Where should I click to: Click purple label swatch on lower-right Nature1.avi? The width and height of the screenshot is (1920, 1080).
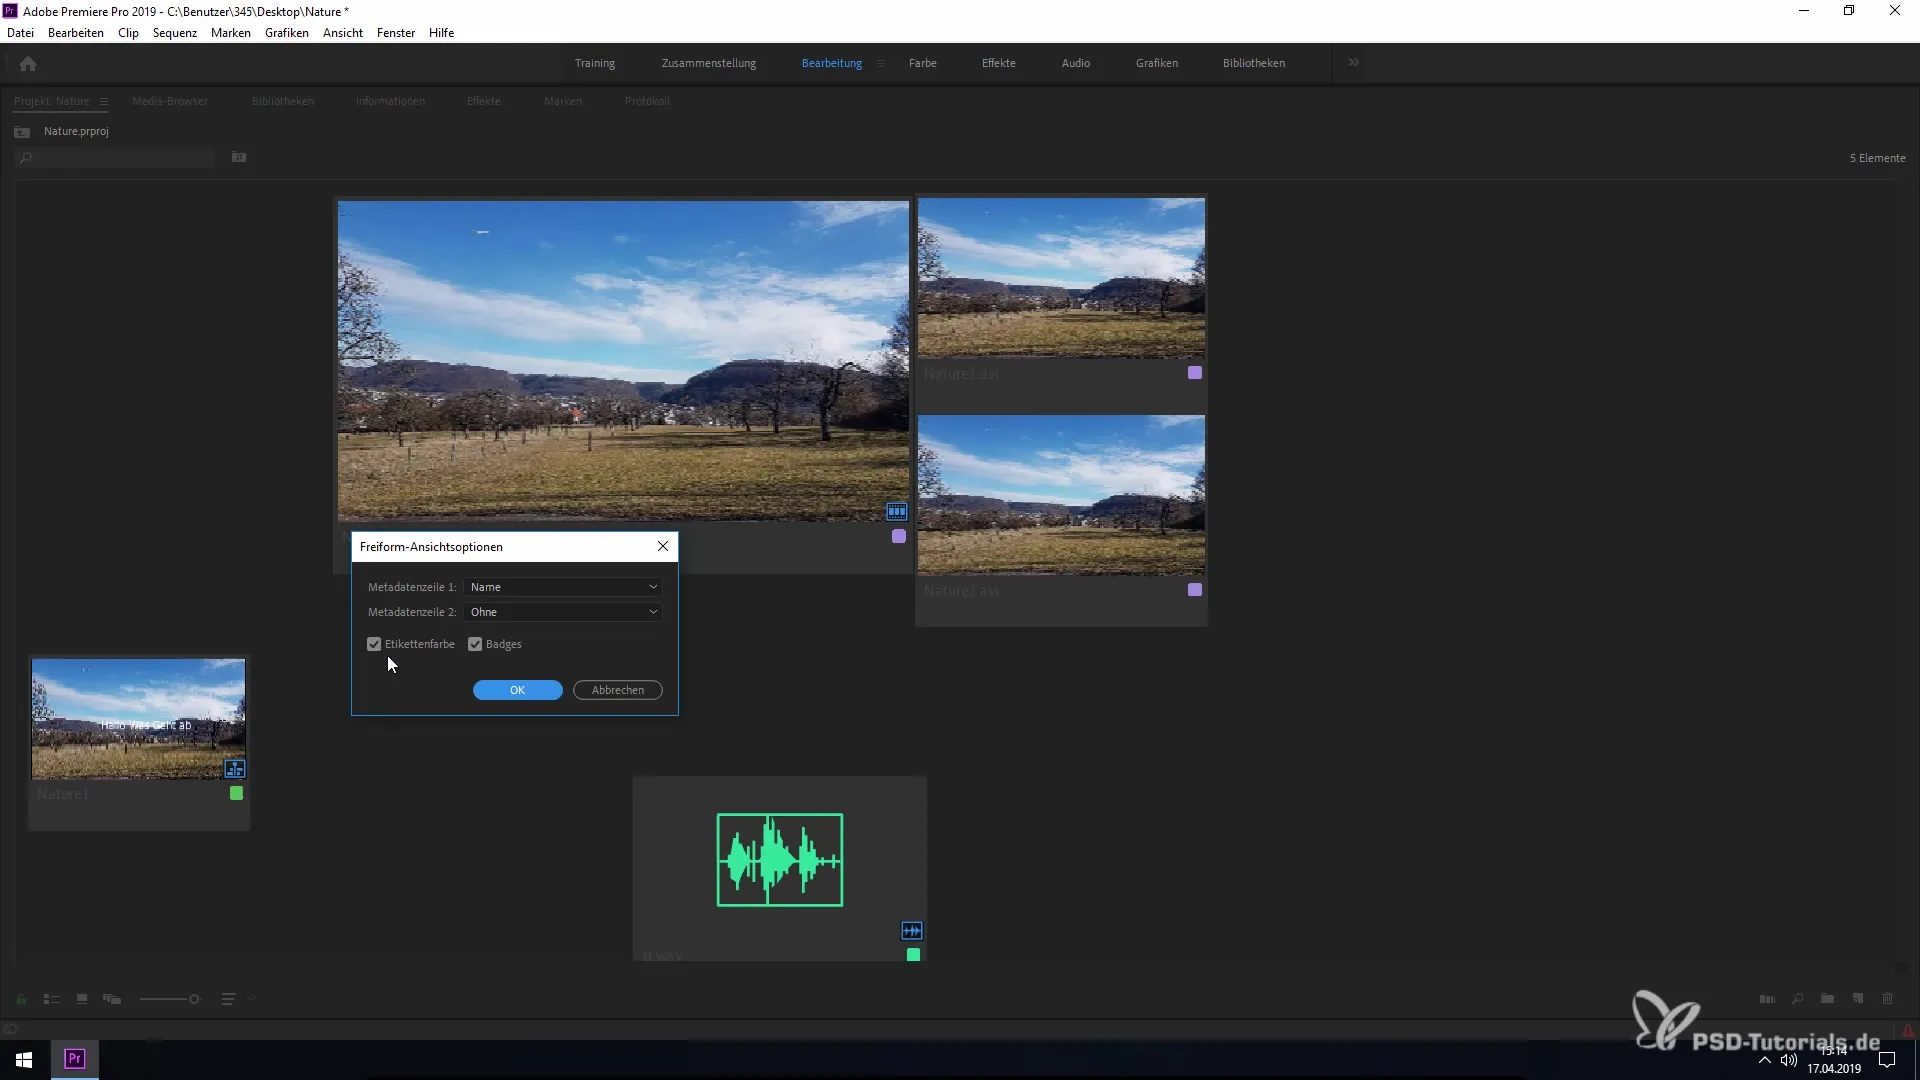pyautogui.click(x=1195, y=590)
